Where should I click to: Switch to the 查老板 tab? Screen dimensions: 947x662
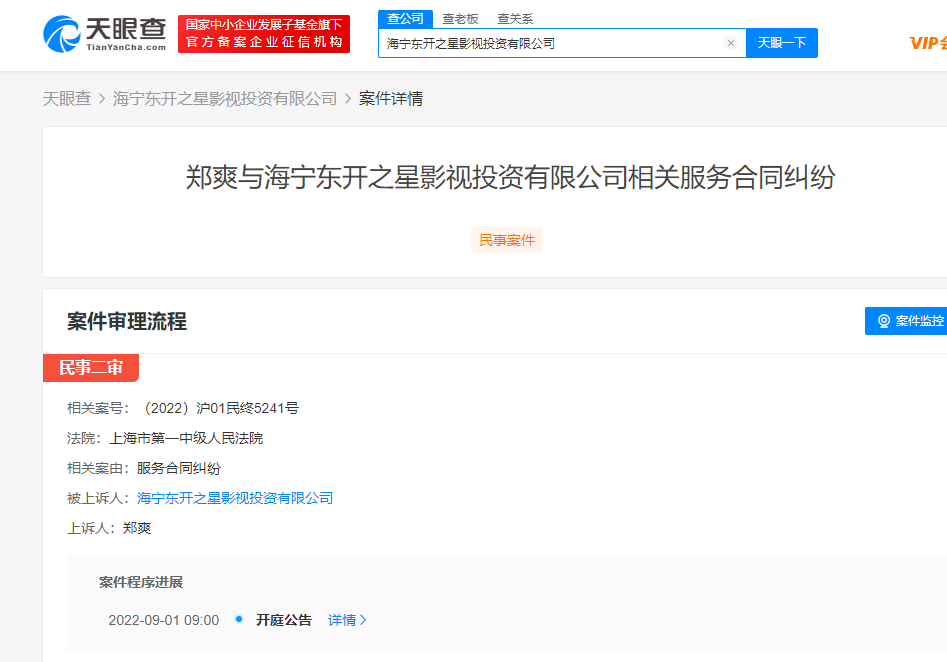click(460, 19)
